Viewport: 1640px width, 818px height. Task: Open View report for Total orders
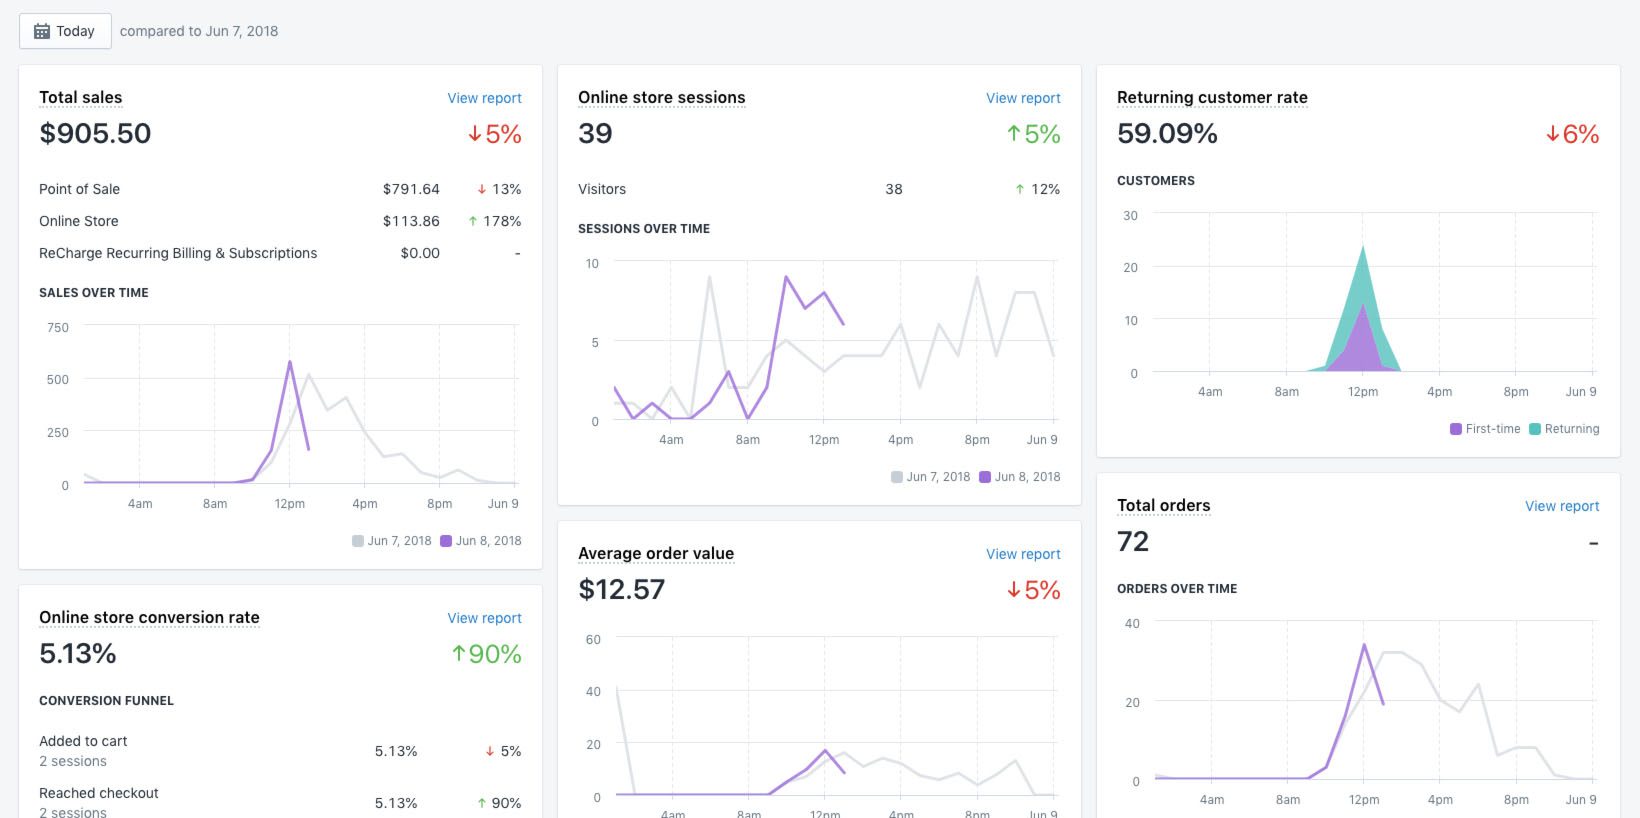pyautogui.click(x=1562, y=506)
